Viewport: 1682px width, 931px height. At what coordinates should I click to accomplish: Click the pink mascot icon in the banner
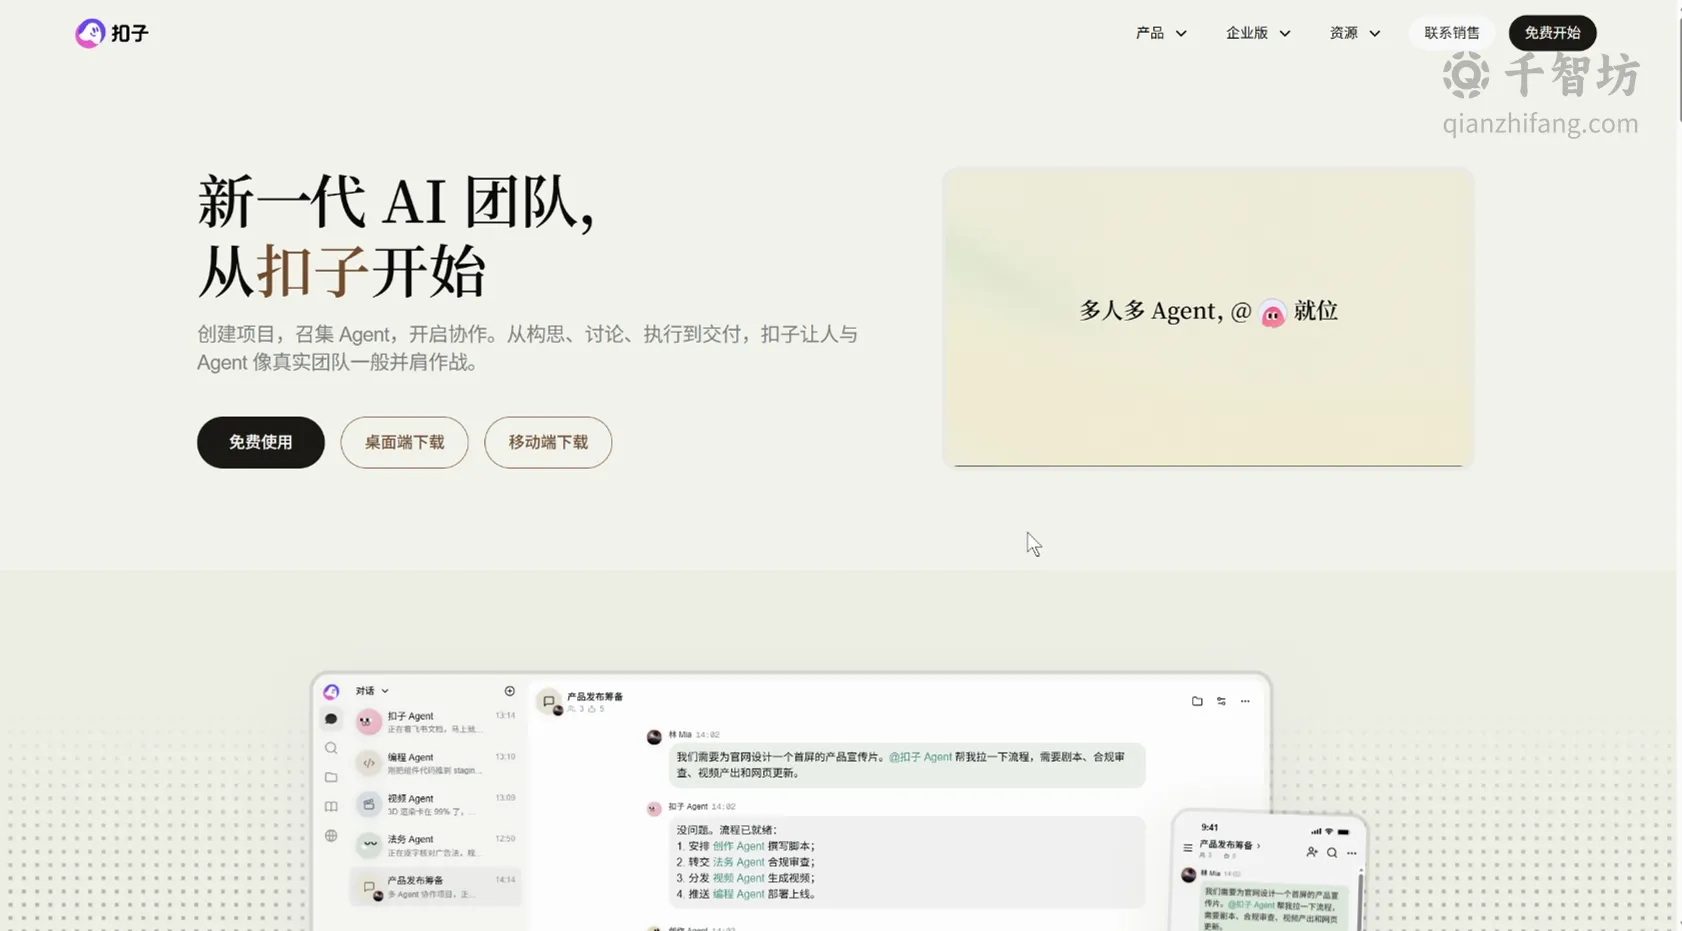click(x=1272, y=314)
